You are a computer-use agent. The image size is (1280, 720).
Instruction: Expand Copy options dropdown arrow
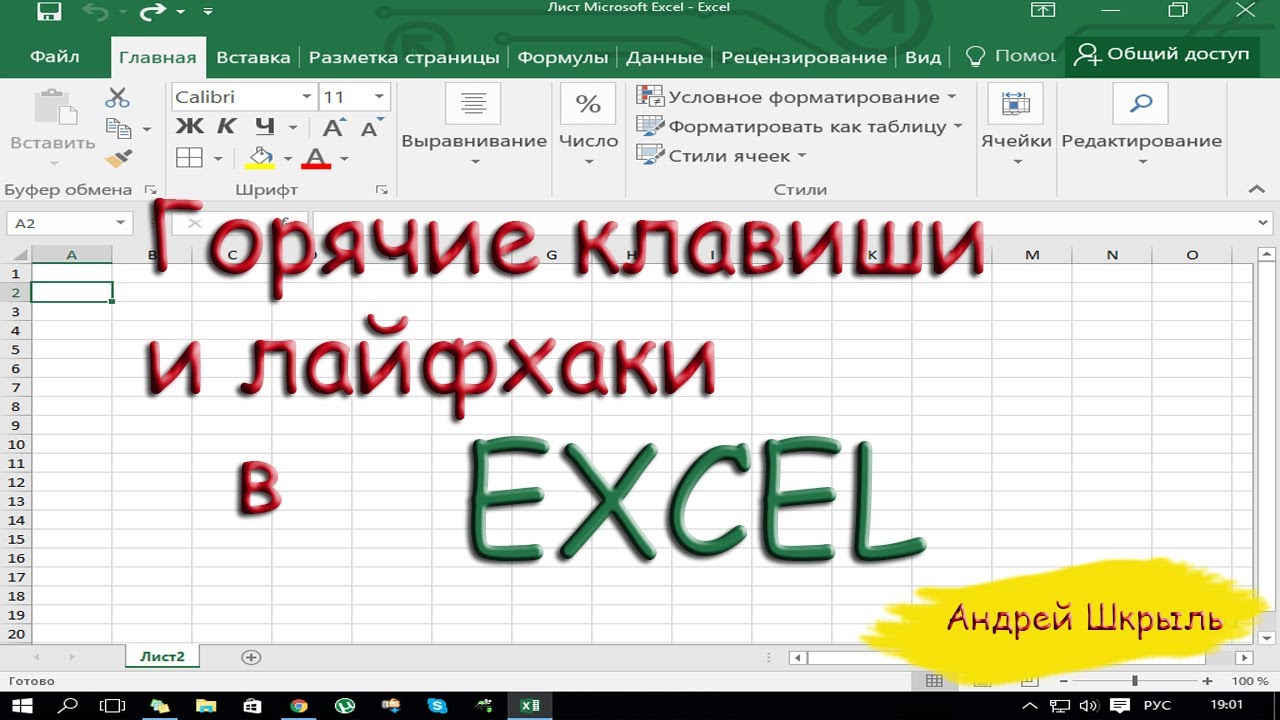146,129
